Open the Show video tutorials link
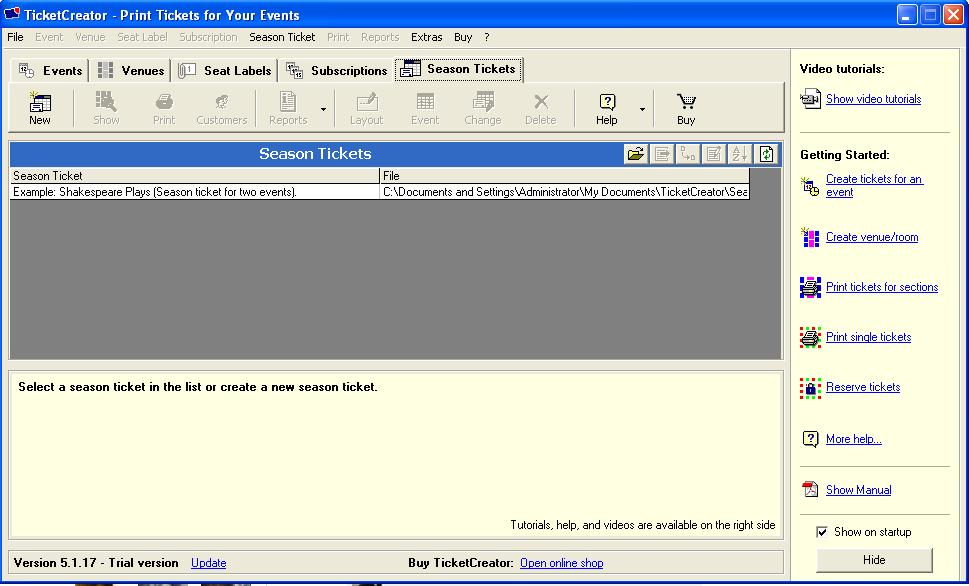The height and width of the screenshot is (586, 969). tap(873, 99)
